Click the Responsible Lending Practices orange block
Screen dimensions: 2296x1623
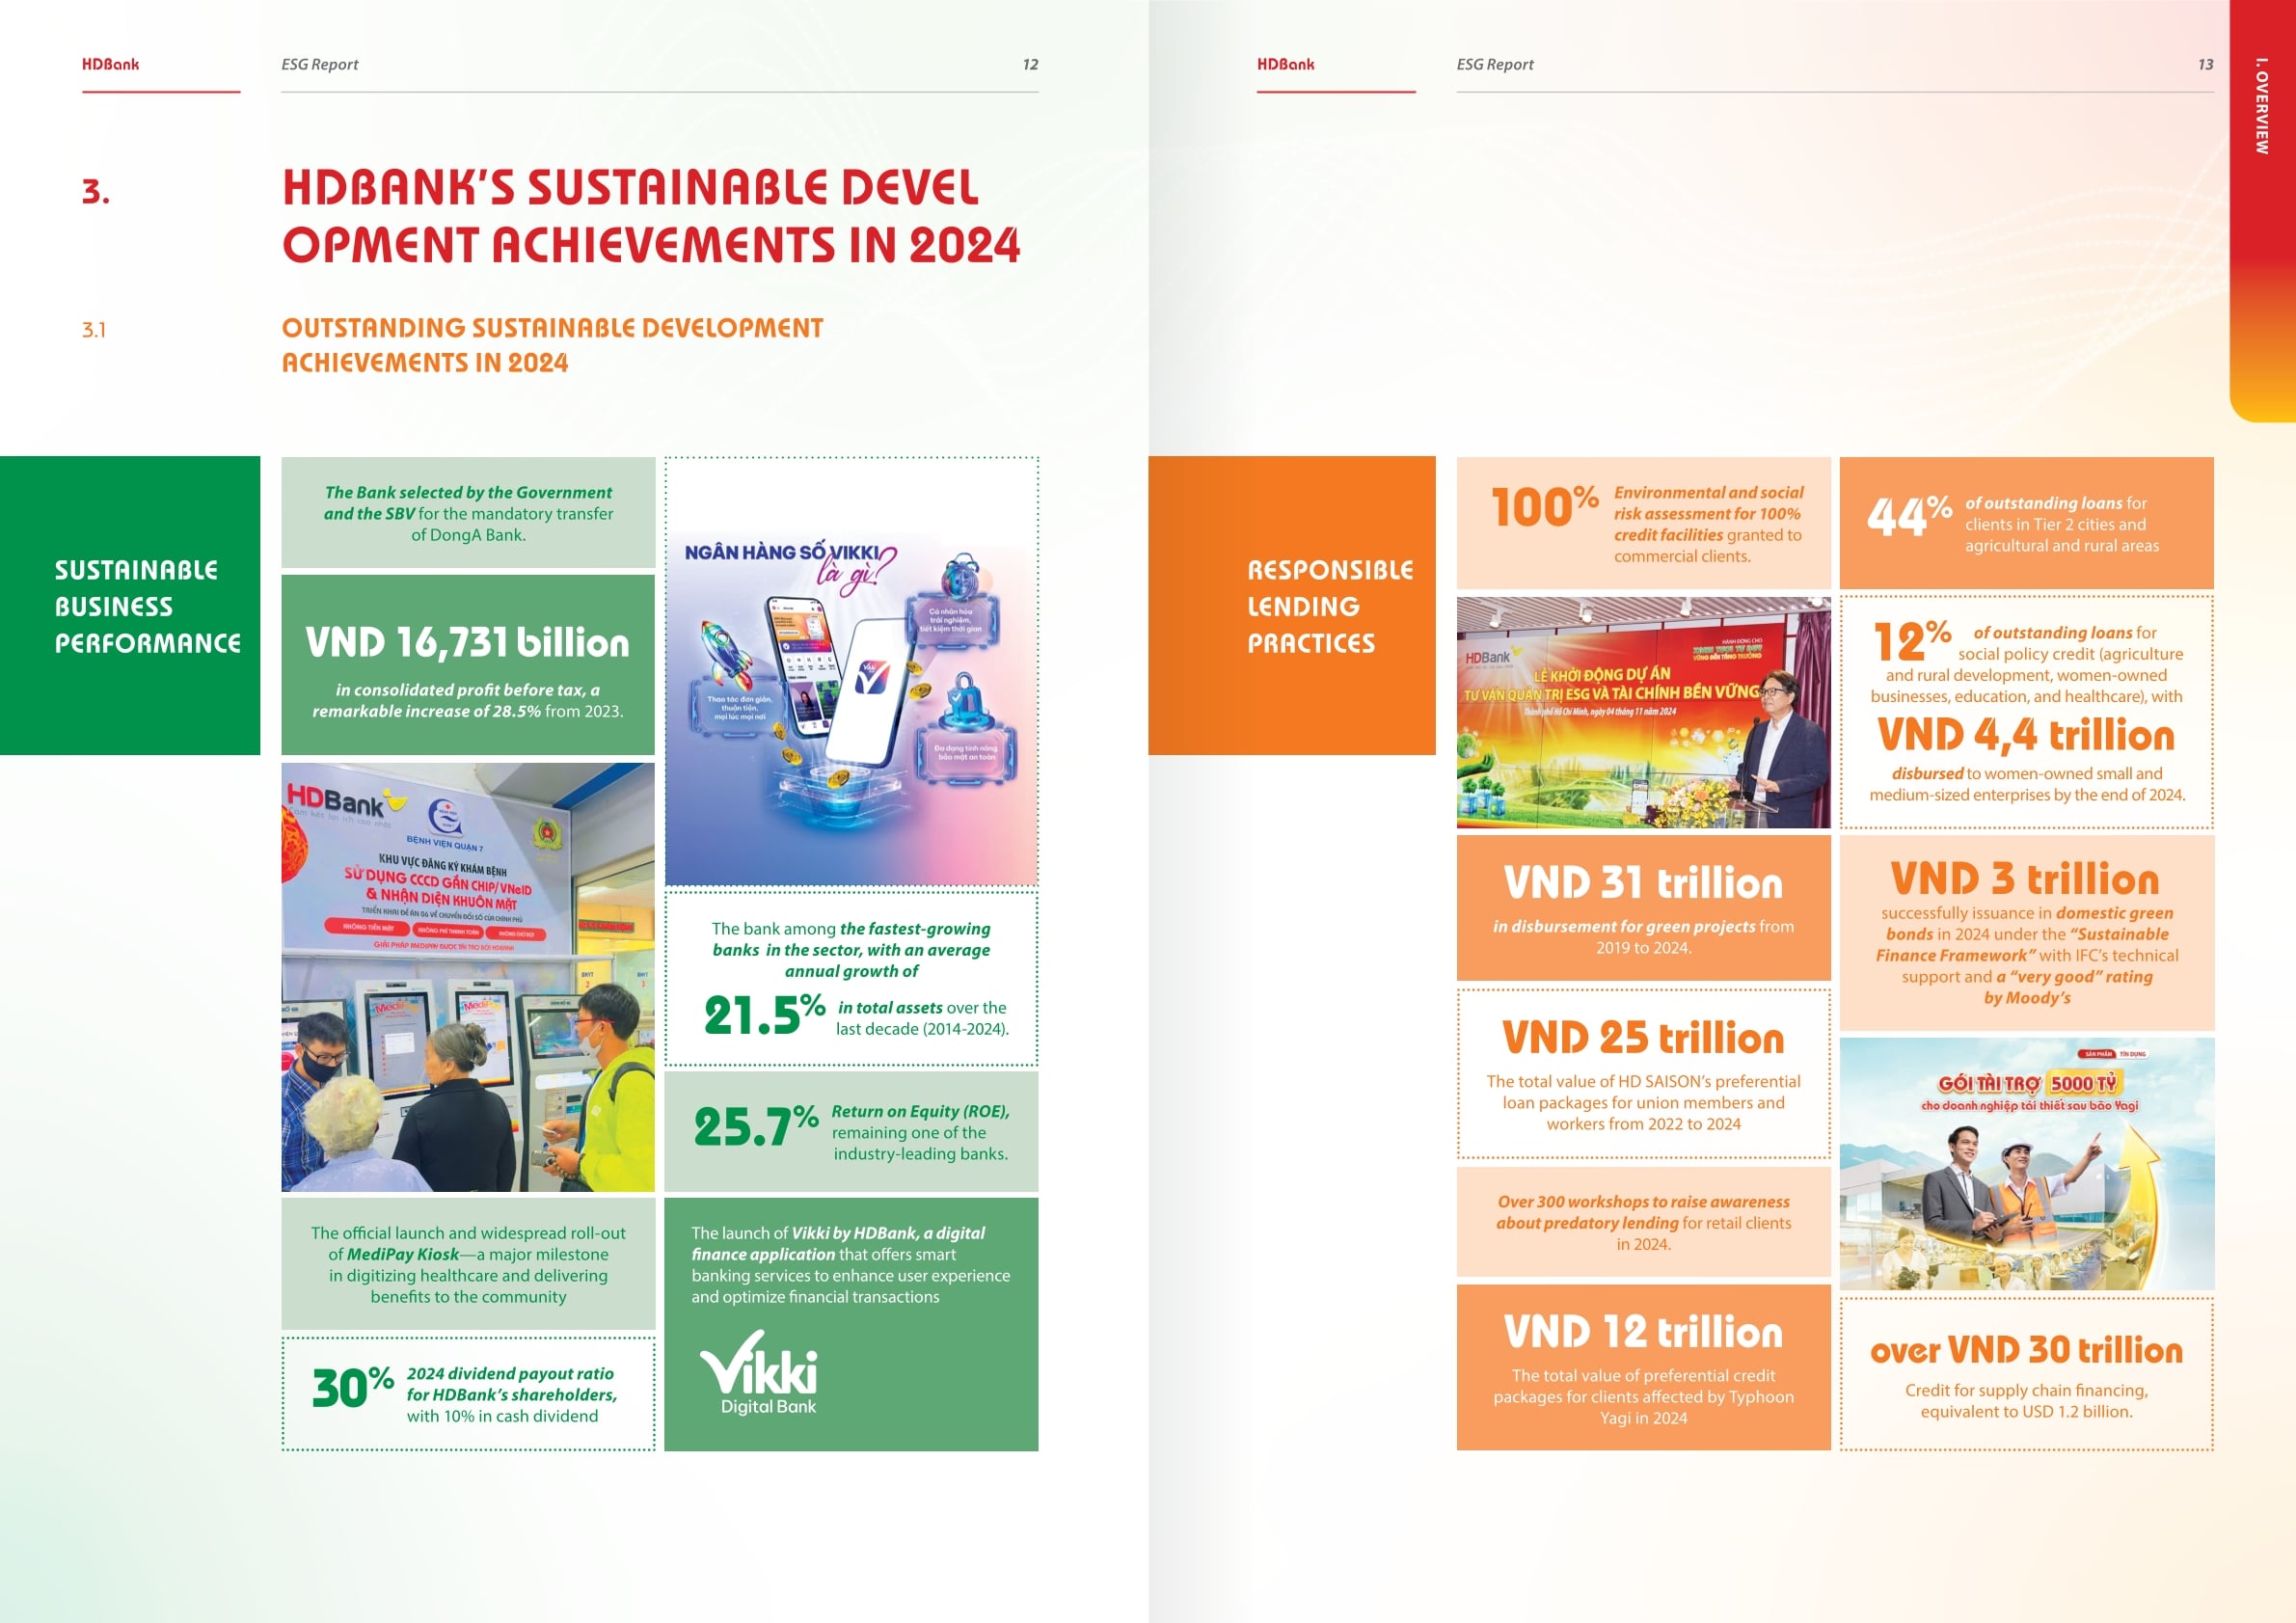point(1291,605)
